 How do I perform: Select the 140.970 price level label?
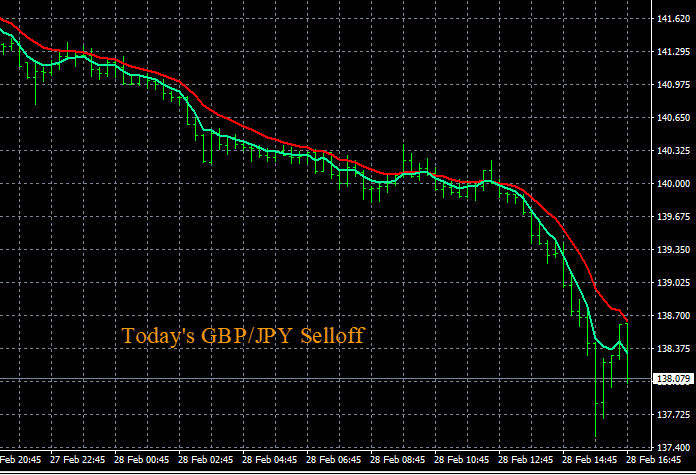pyautogui.click(x=672, y=85)
